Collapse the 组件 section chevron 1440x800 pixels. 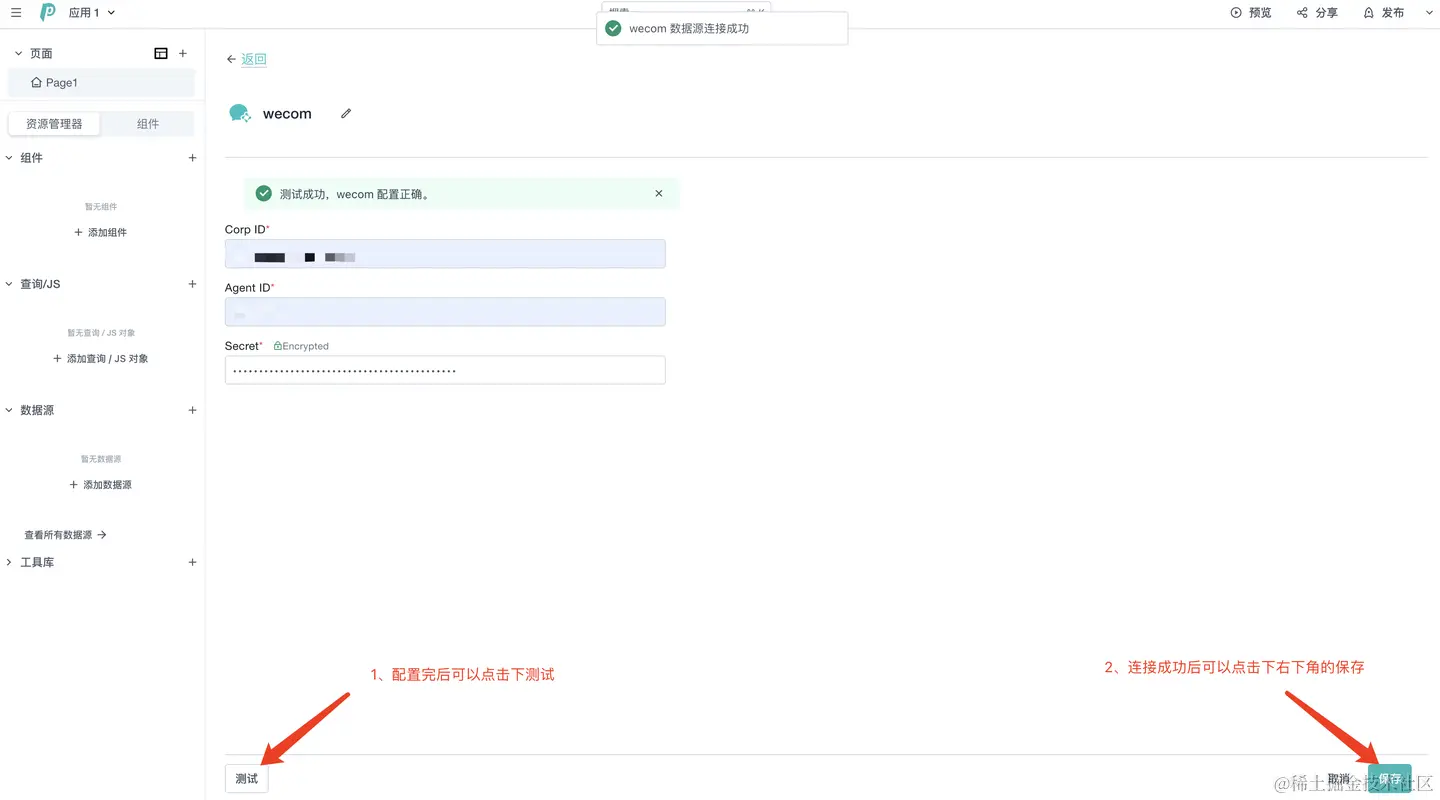[9, 158]
